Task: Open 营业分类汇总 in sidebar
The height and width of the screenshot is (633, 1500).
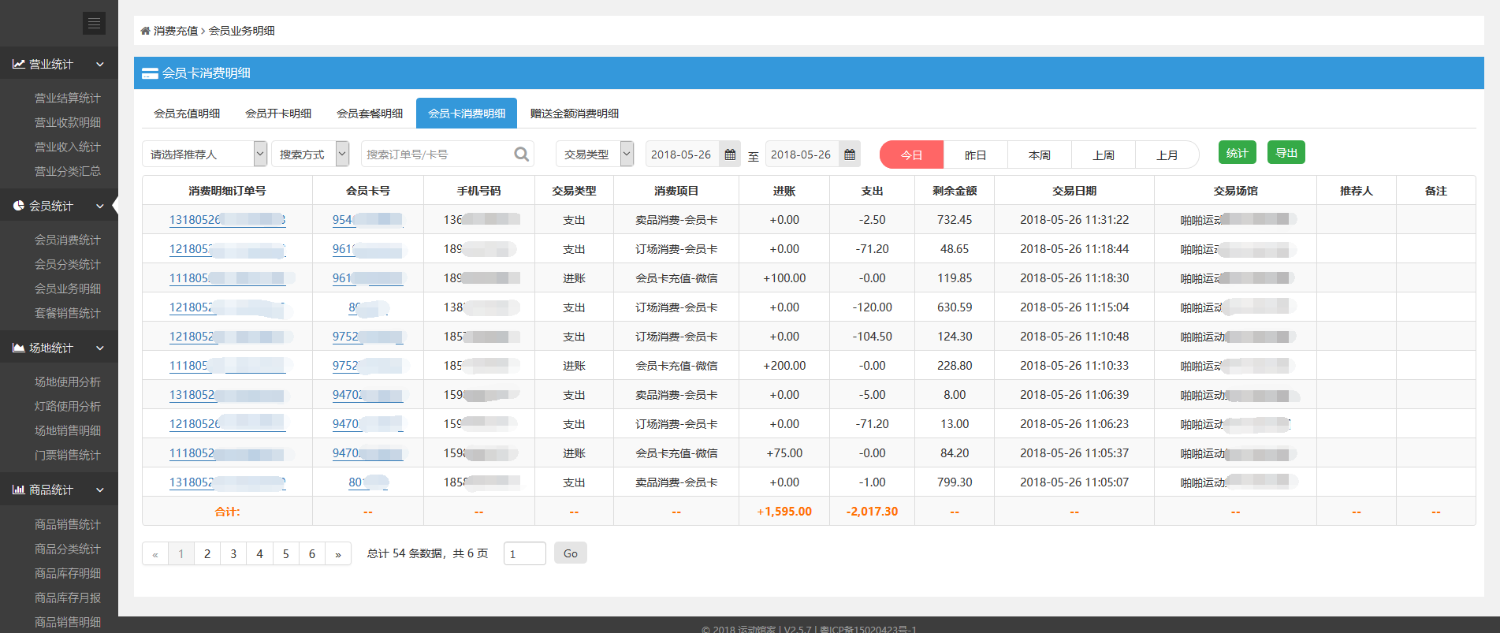Action: (68, 171)
